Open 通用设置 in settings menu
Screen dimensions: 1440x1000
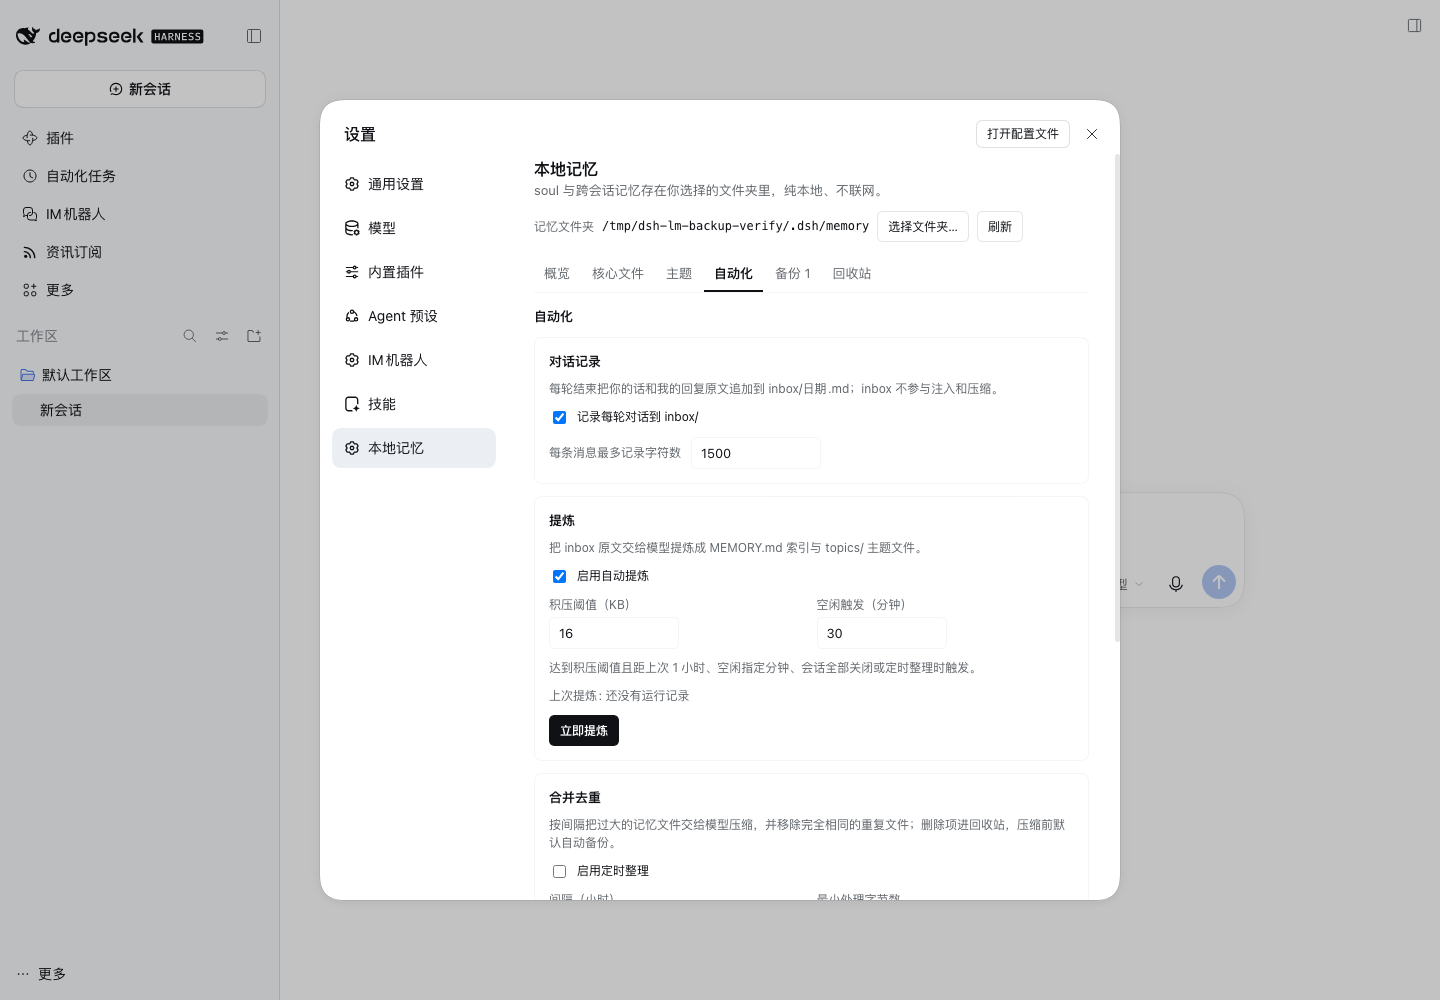pos(414,184)
